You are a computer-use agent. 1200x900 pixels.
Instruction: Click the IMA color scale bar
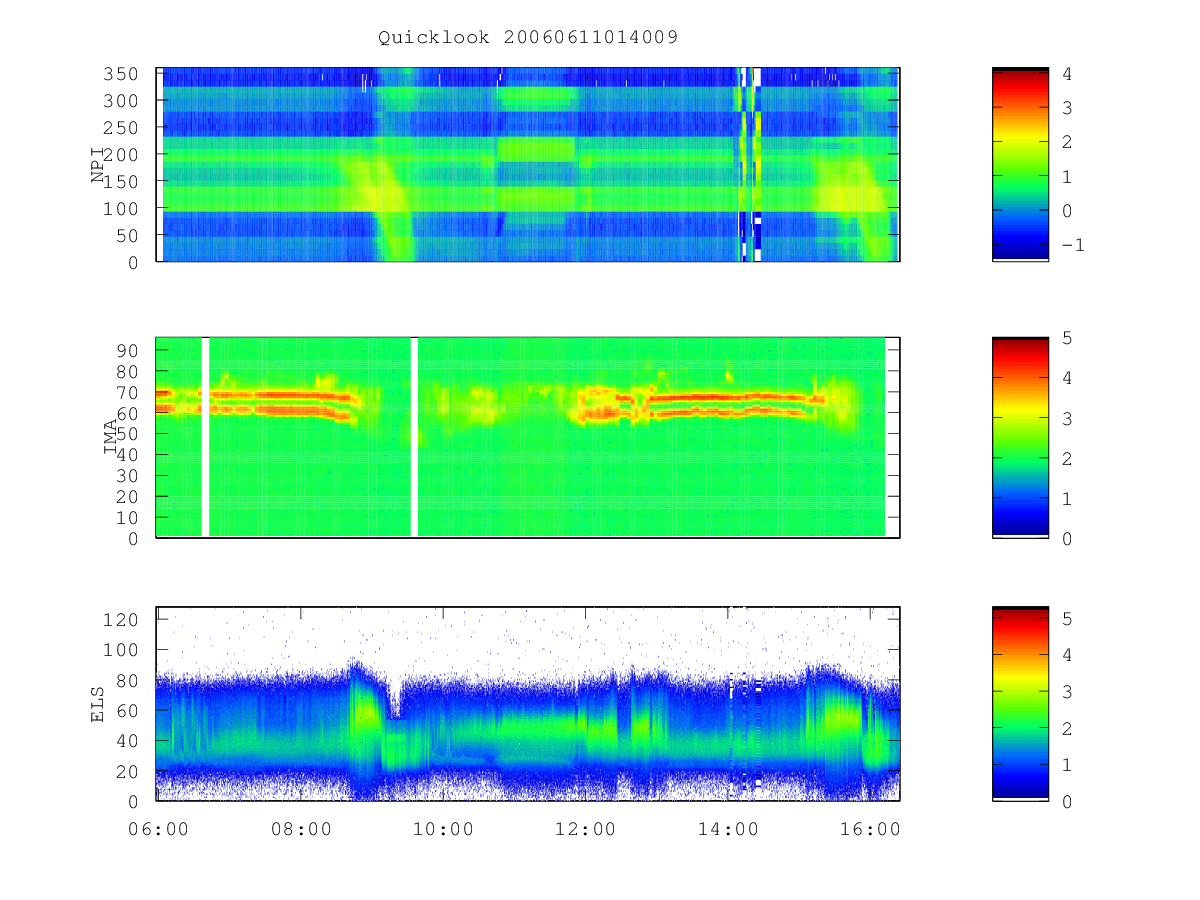tap(1020, 437)
